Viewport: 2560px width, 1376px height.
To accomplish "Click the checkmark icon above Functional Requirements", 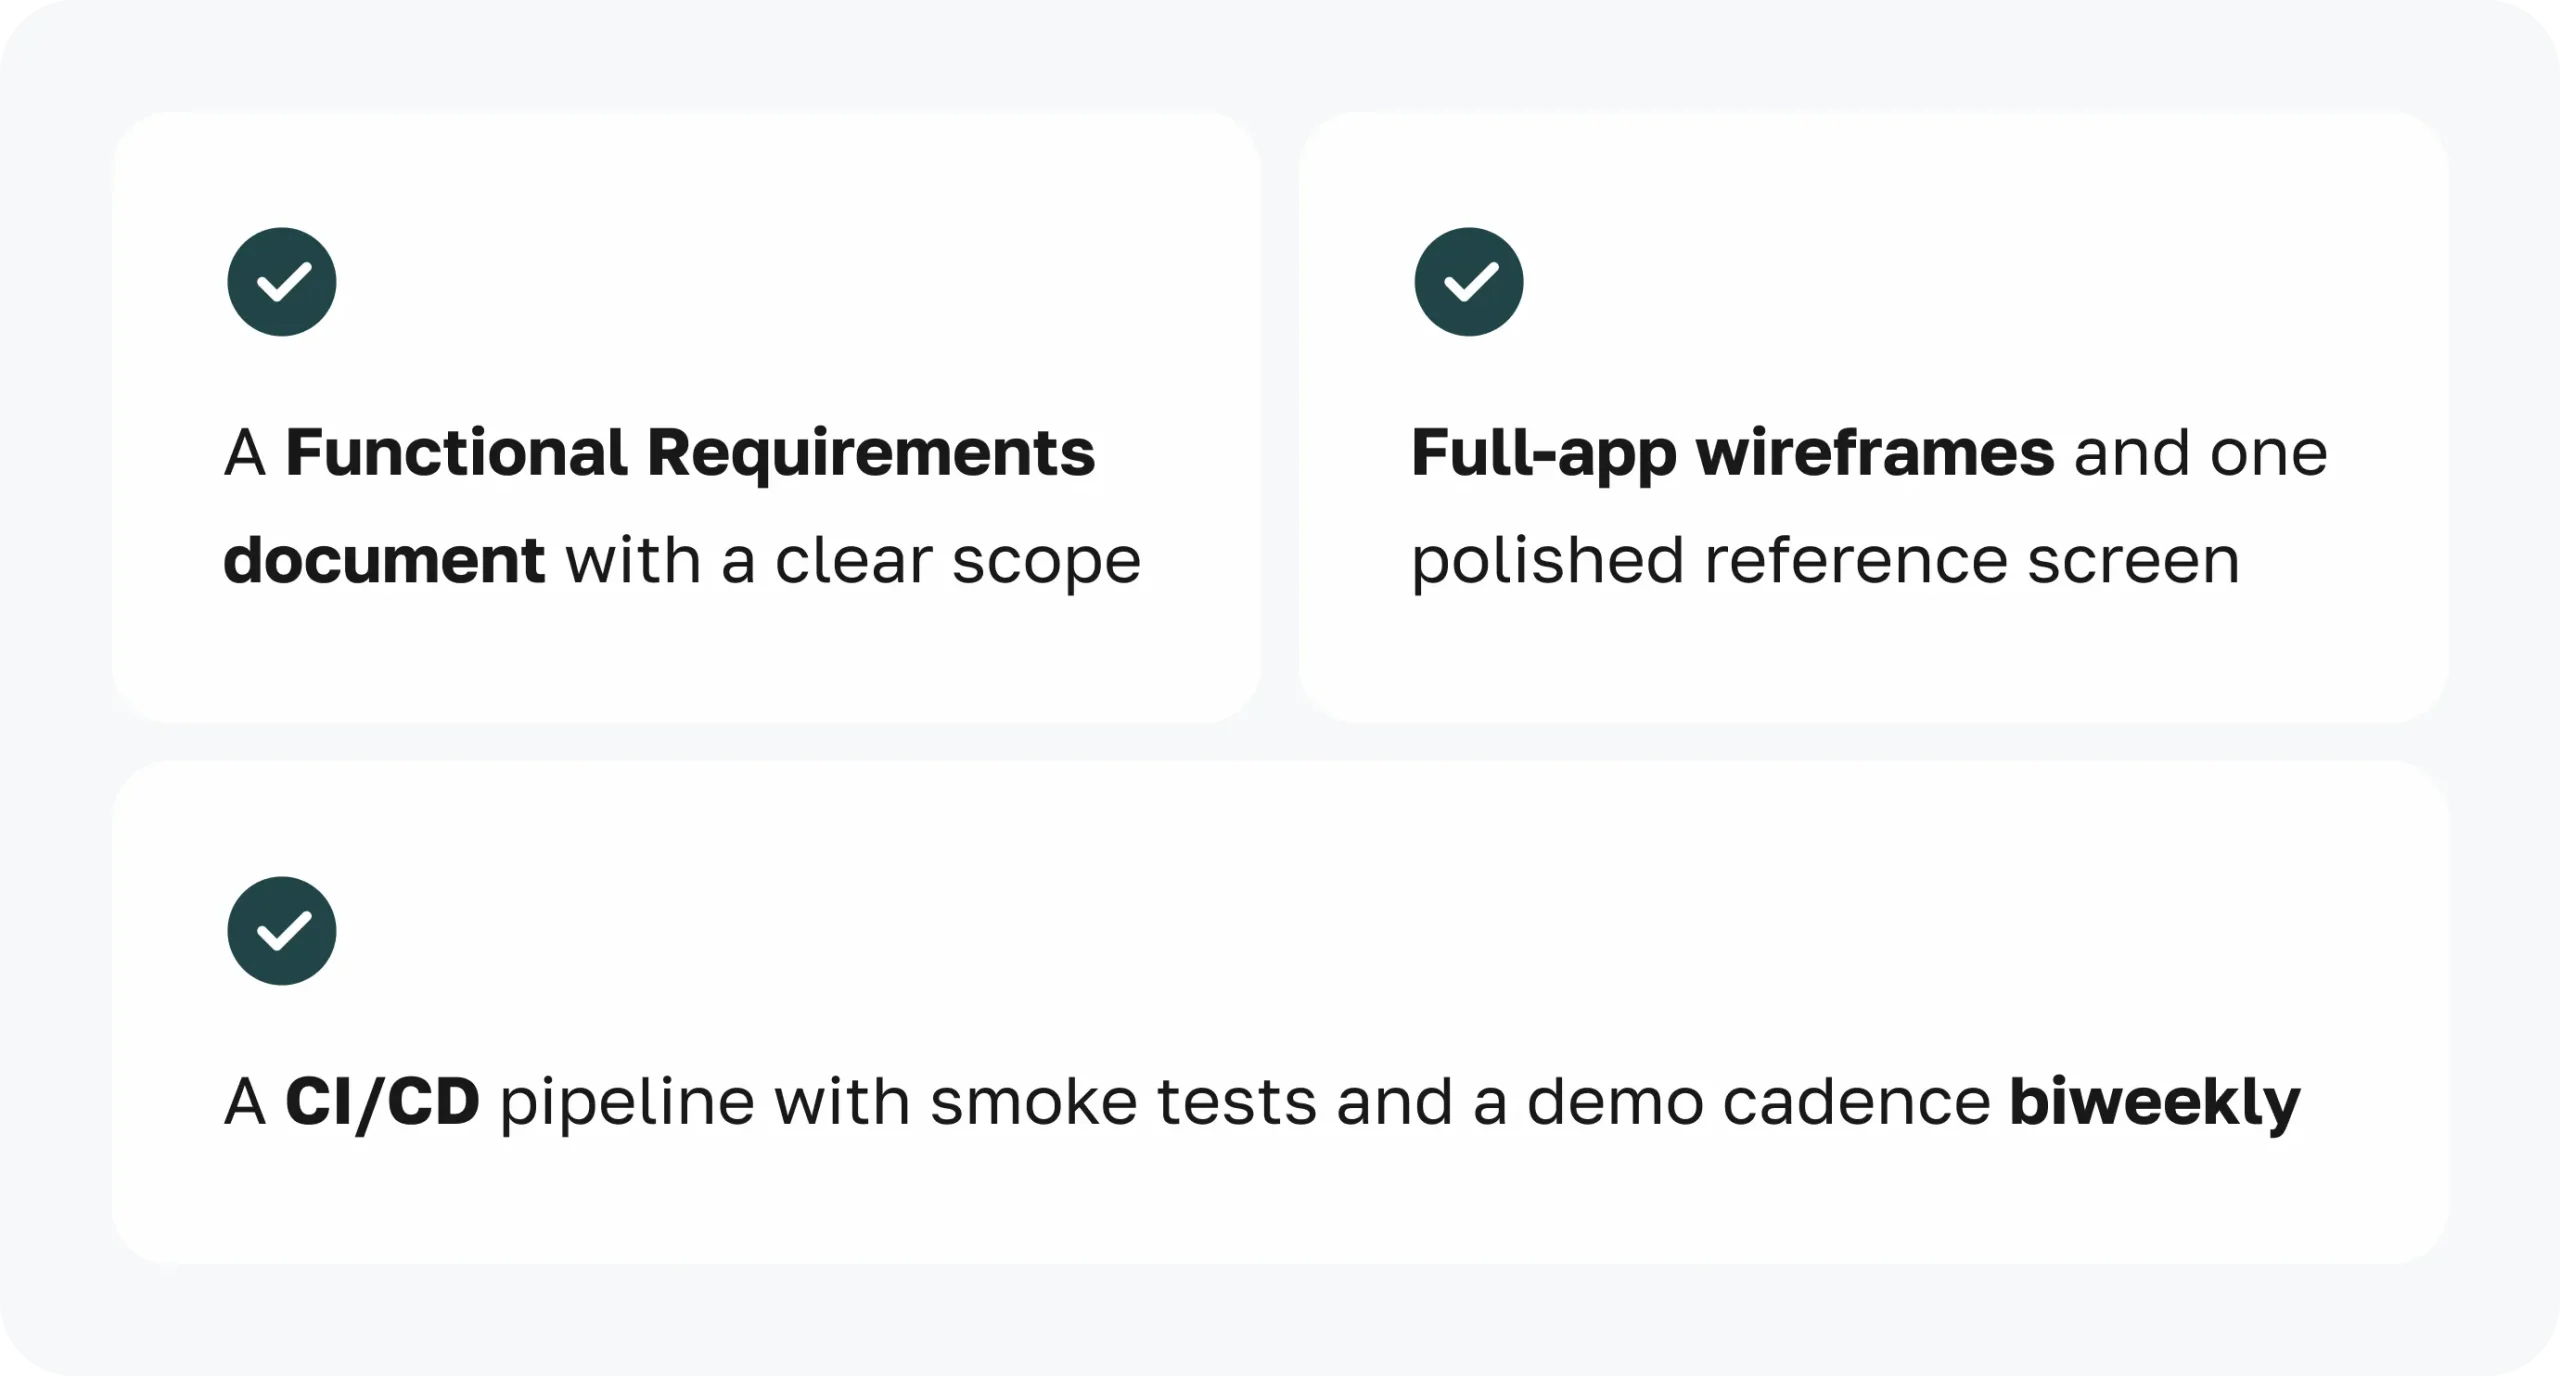I will (x=282, y=282).
